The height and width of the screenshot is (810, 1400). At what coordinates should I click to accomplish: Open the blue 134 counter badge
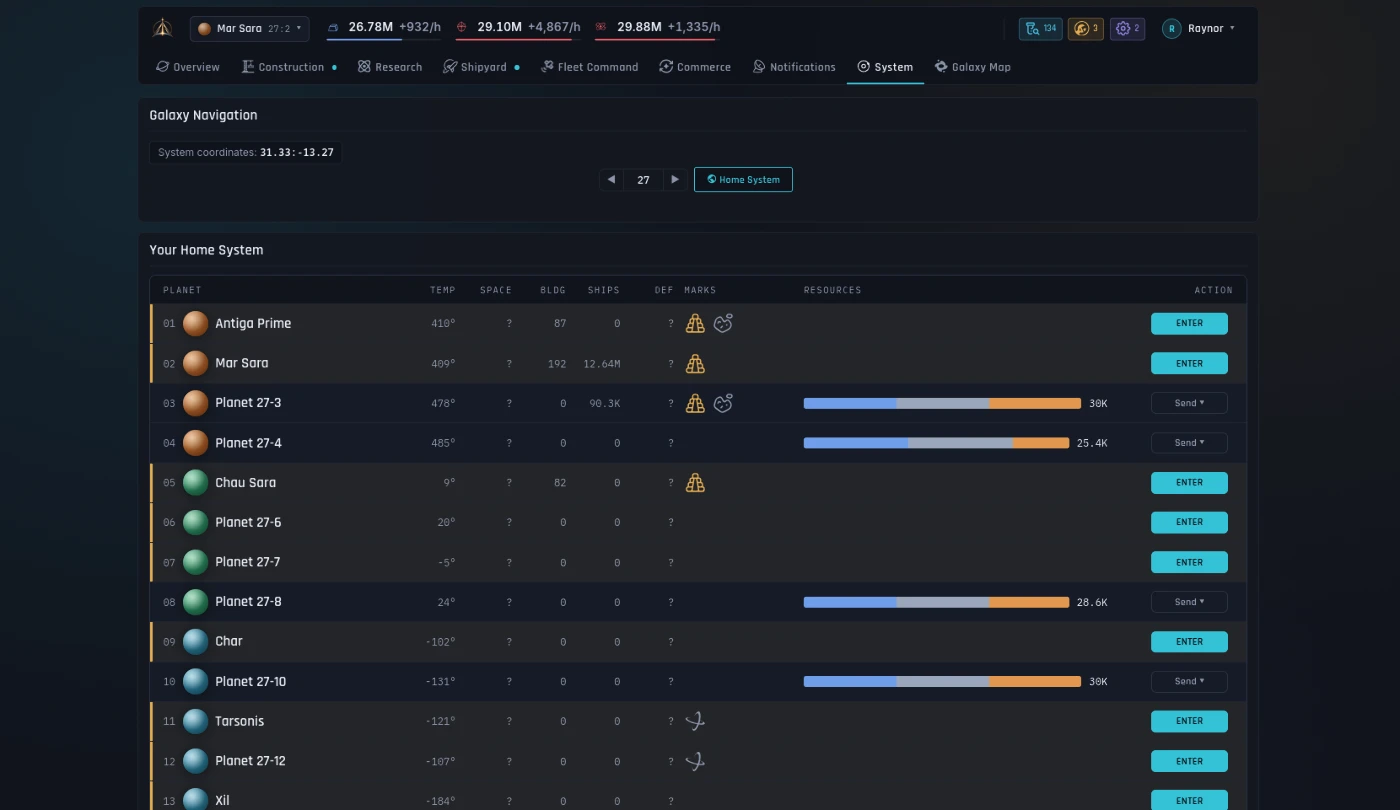point(1041,29)
